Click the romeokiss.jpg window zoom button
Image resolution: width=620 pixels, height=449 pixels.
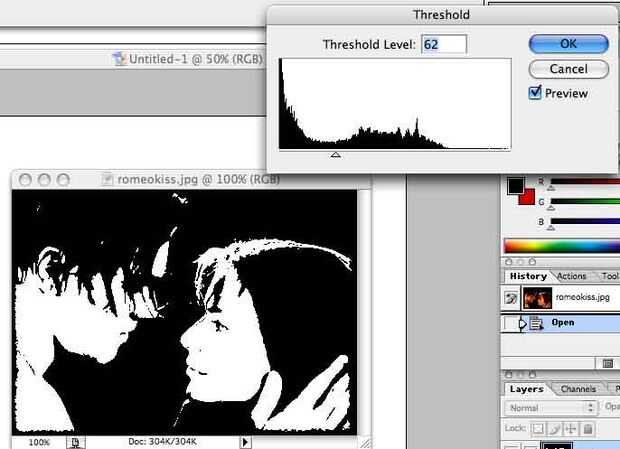click(x=63, y=180)
